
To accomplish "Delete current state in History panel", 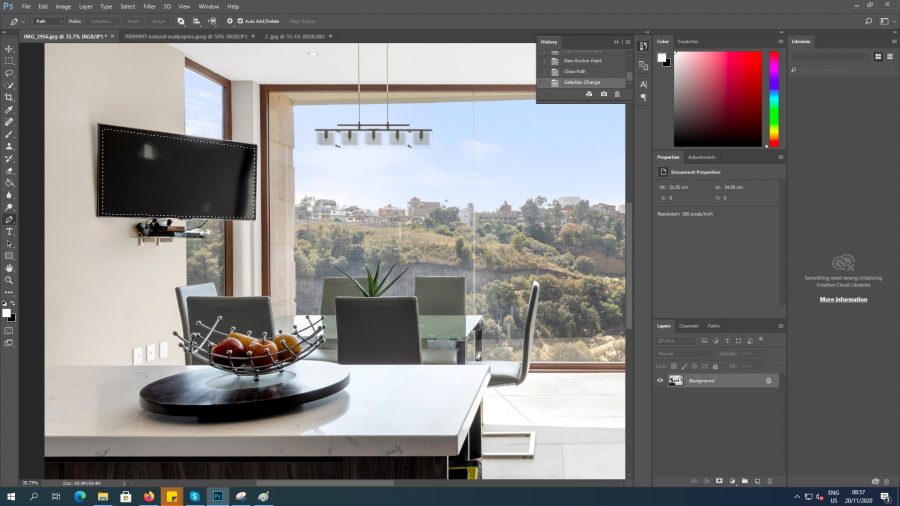I will [x=618, y=94].
